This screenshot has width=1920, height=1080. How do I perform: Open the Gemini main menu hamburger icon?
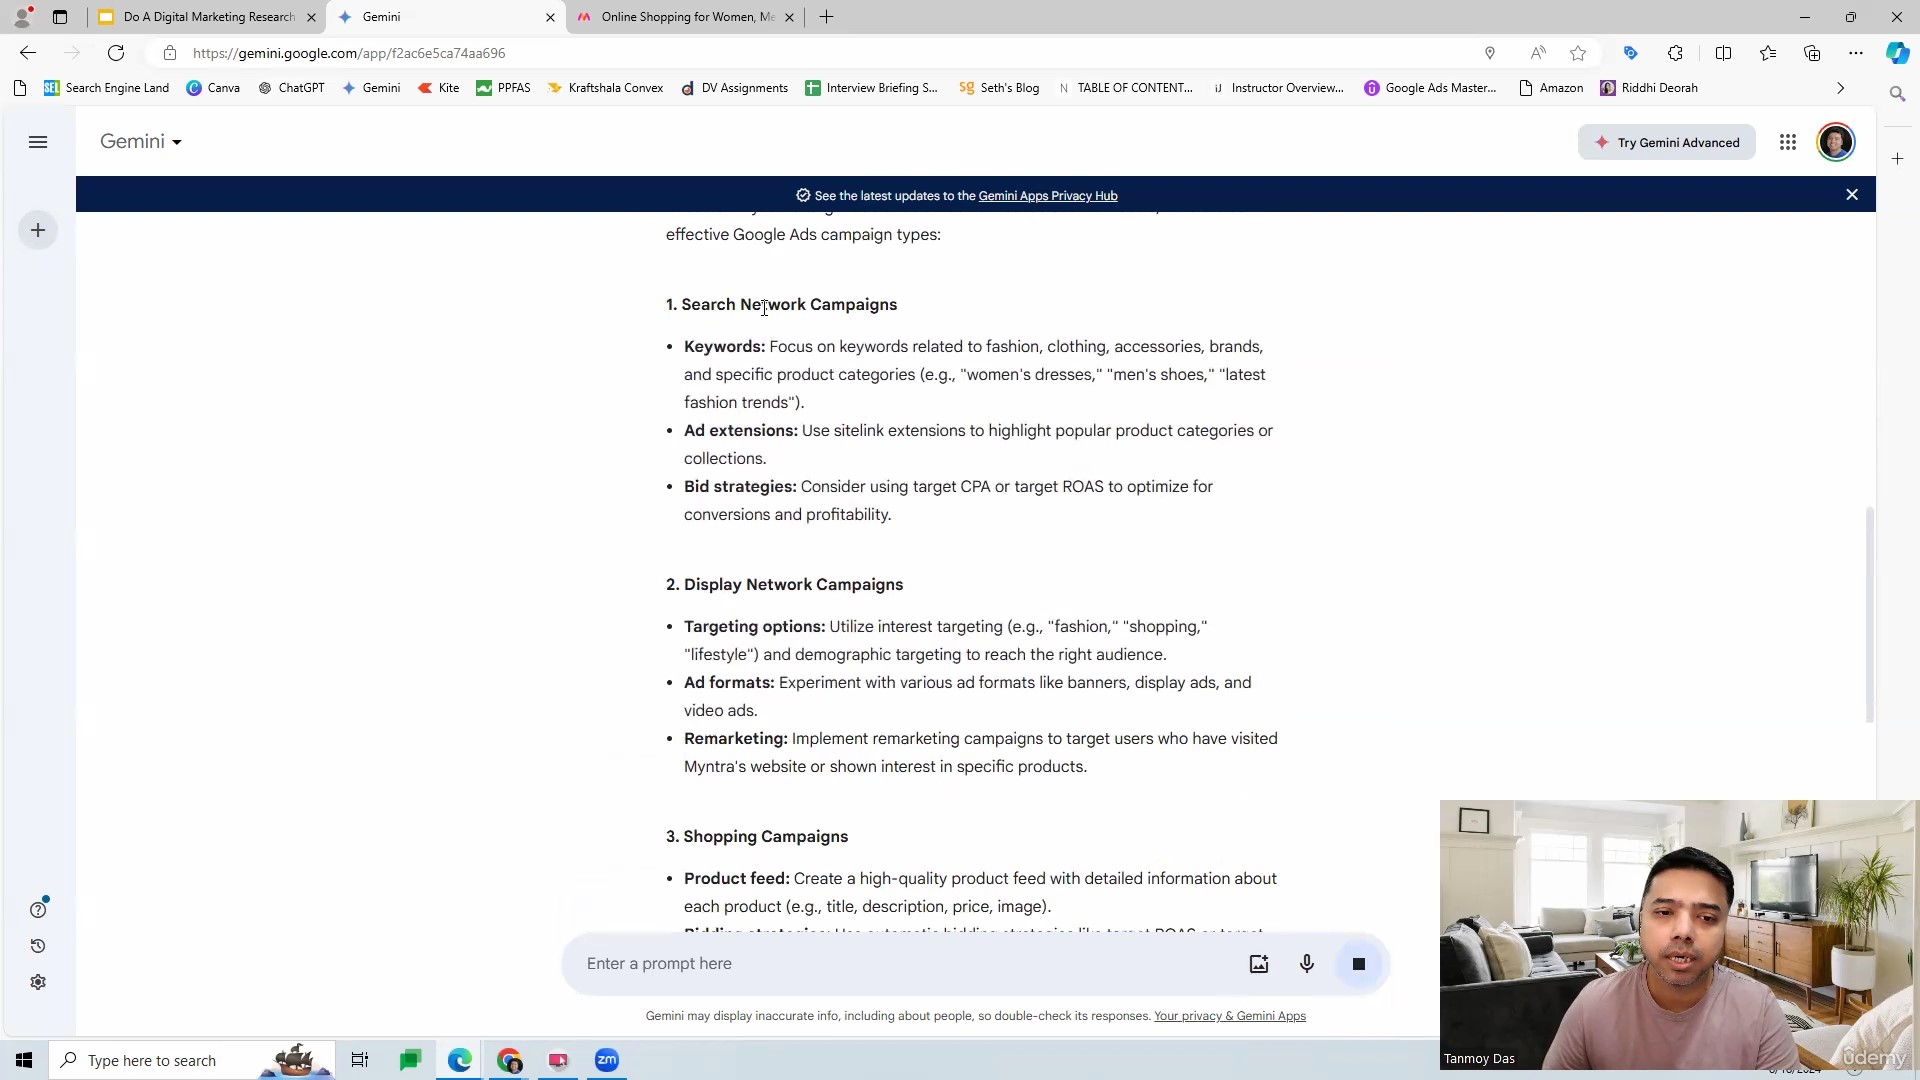tap(38, 142)
